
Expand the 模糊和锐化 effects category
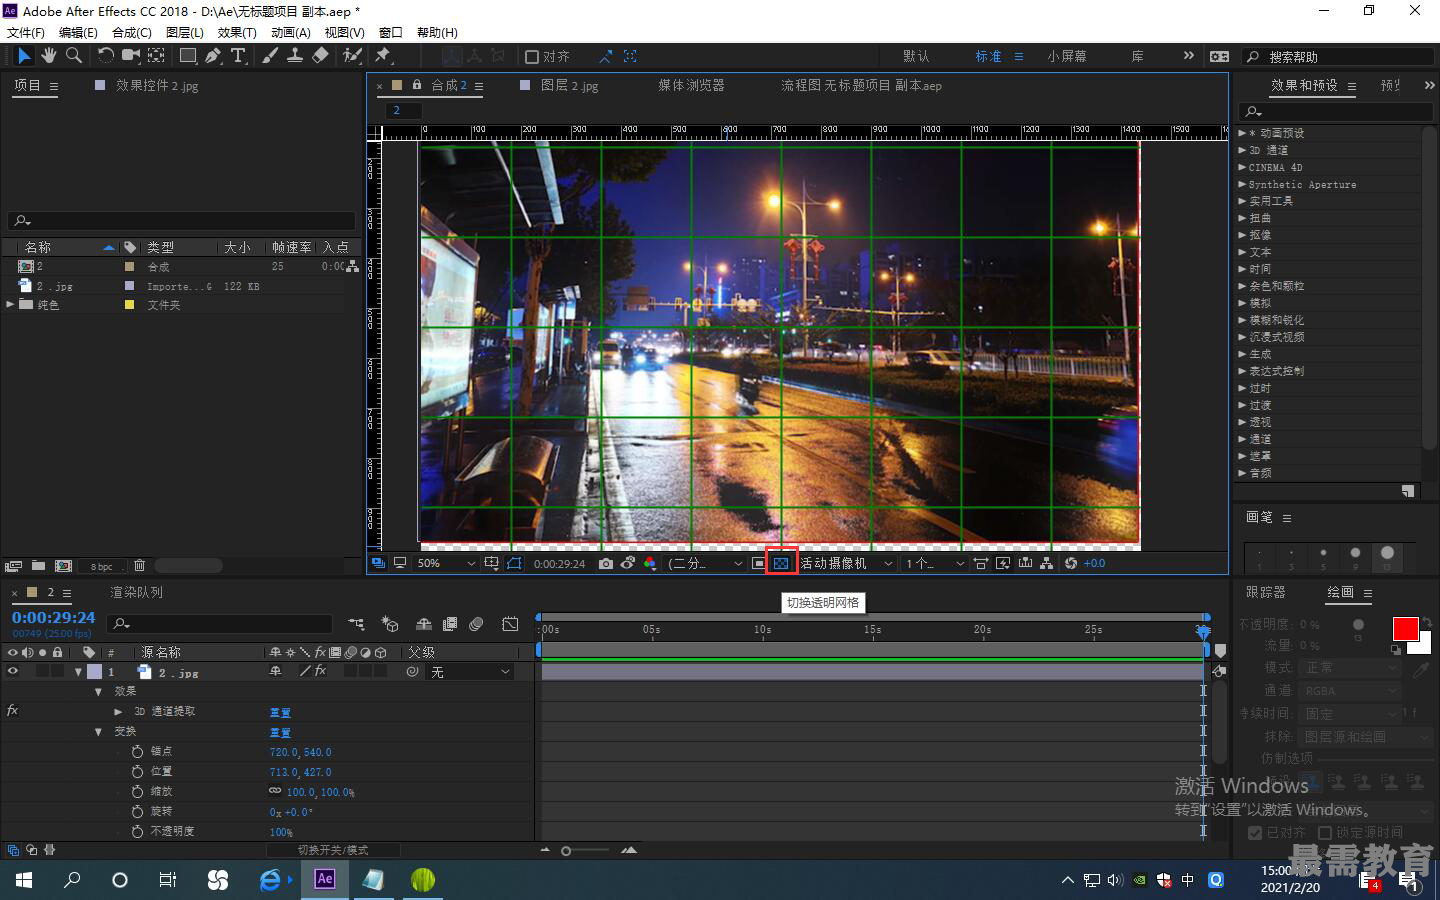pos(1242,320)
